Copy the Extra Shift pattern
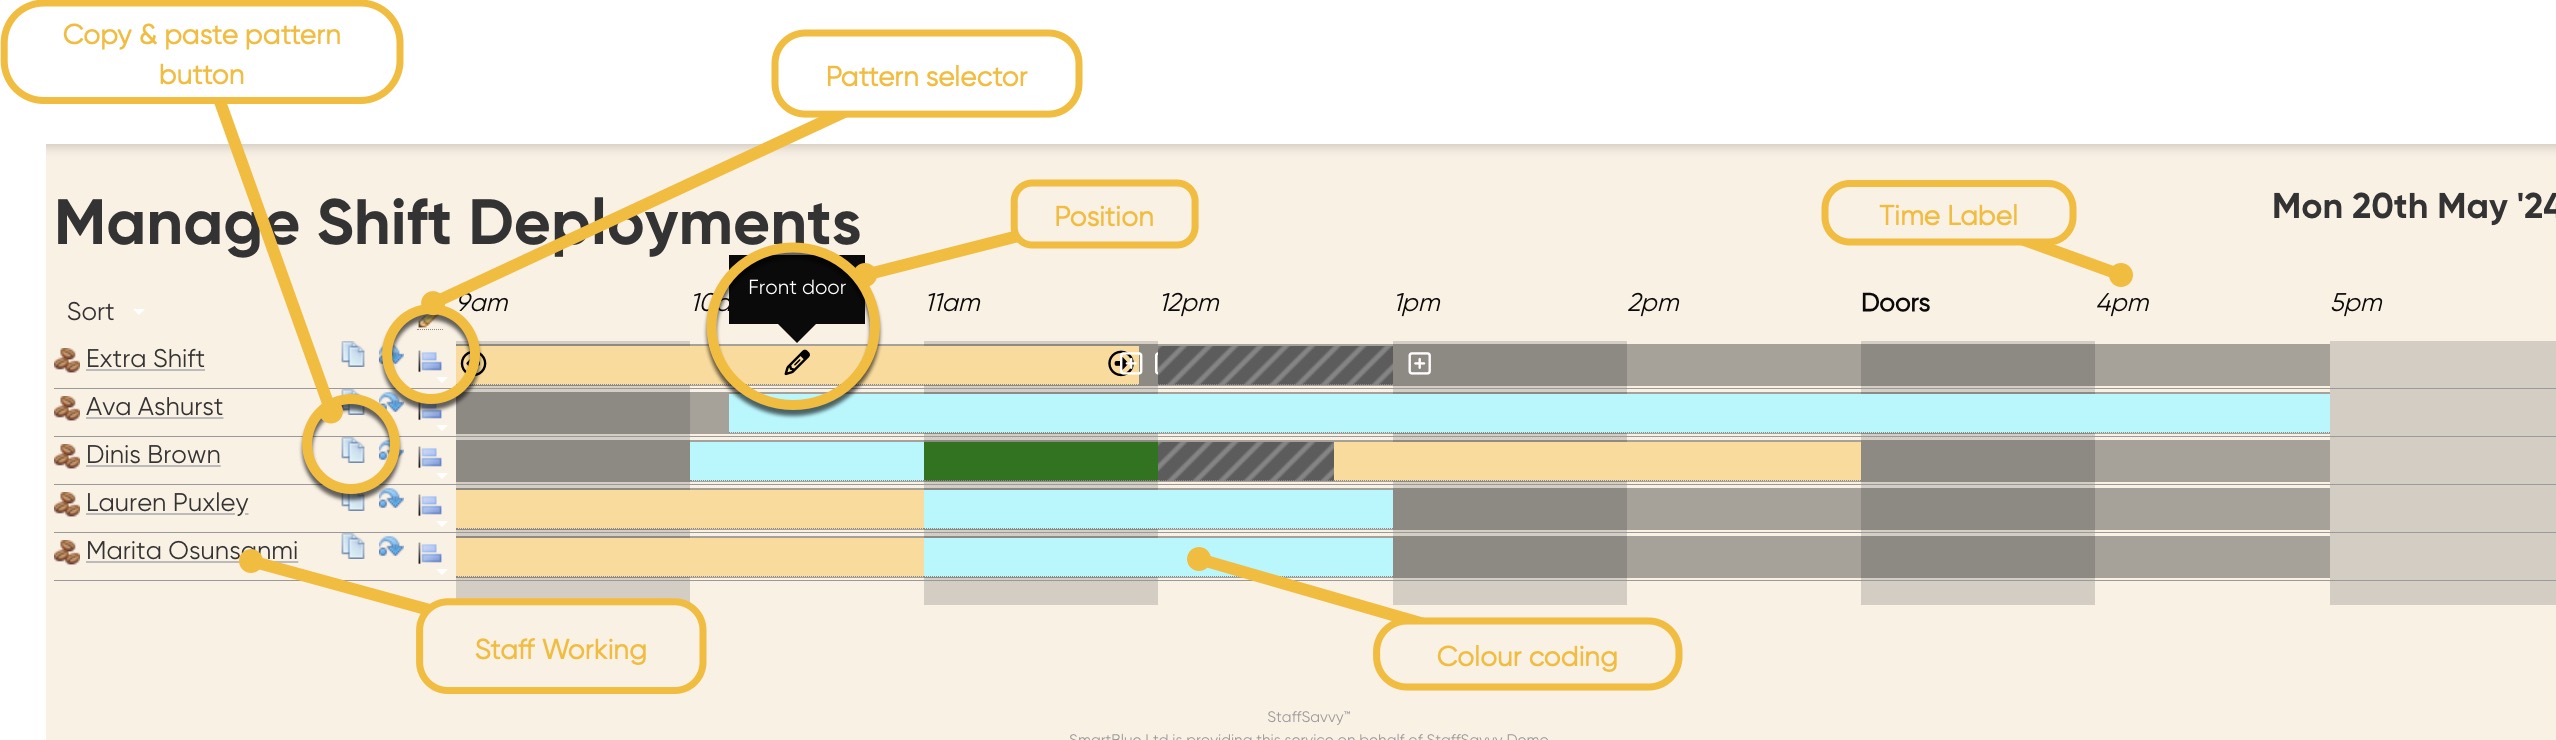 point(353,354)
